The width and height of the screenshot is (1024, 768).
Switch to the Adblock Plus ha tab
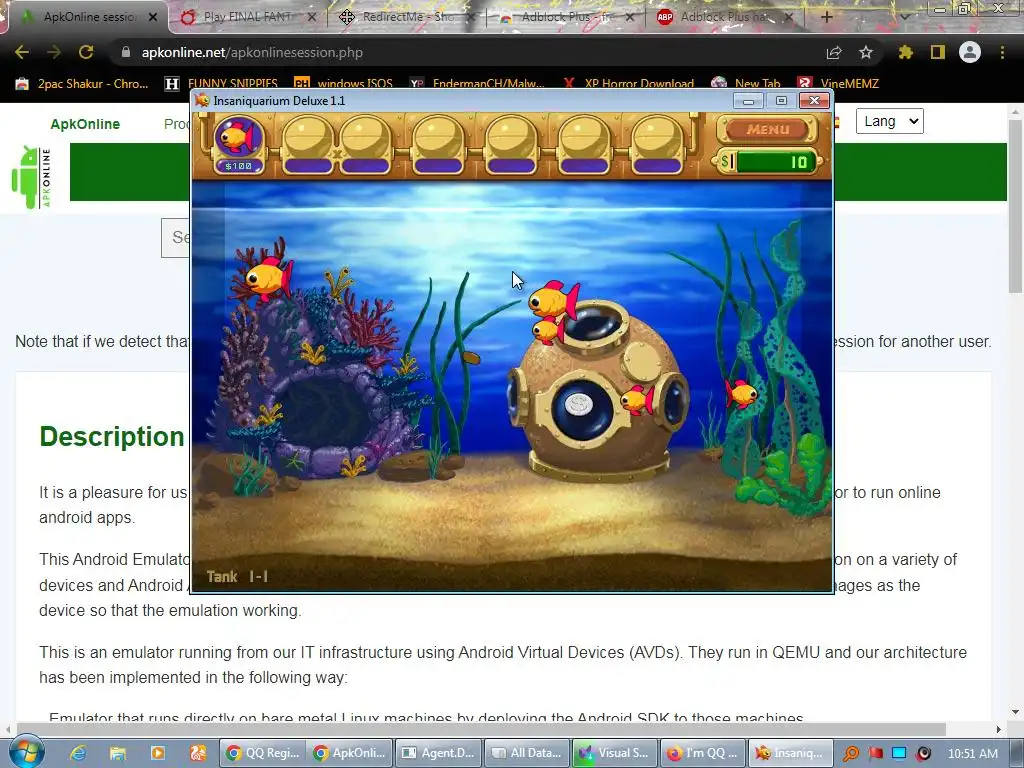click(724, 17)
